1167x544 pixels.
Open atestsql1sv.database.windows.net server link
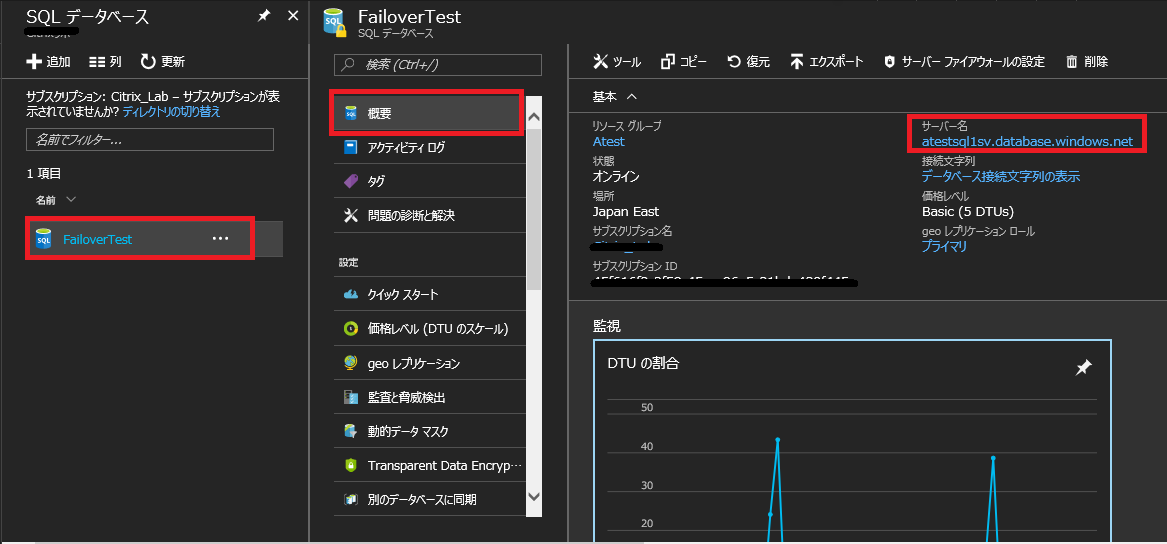pos(1027,141)
